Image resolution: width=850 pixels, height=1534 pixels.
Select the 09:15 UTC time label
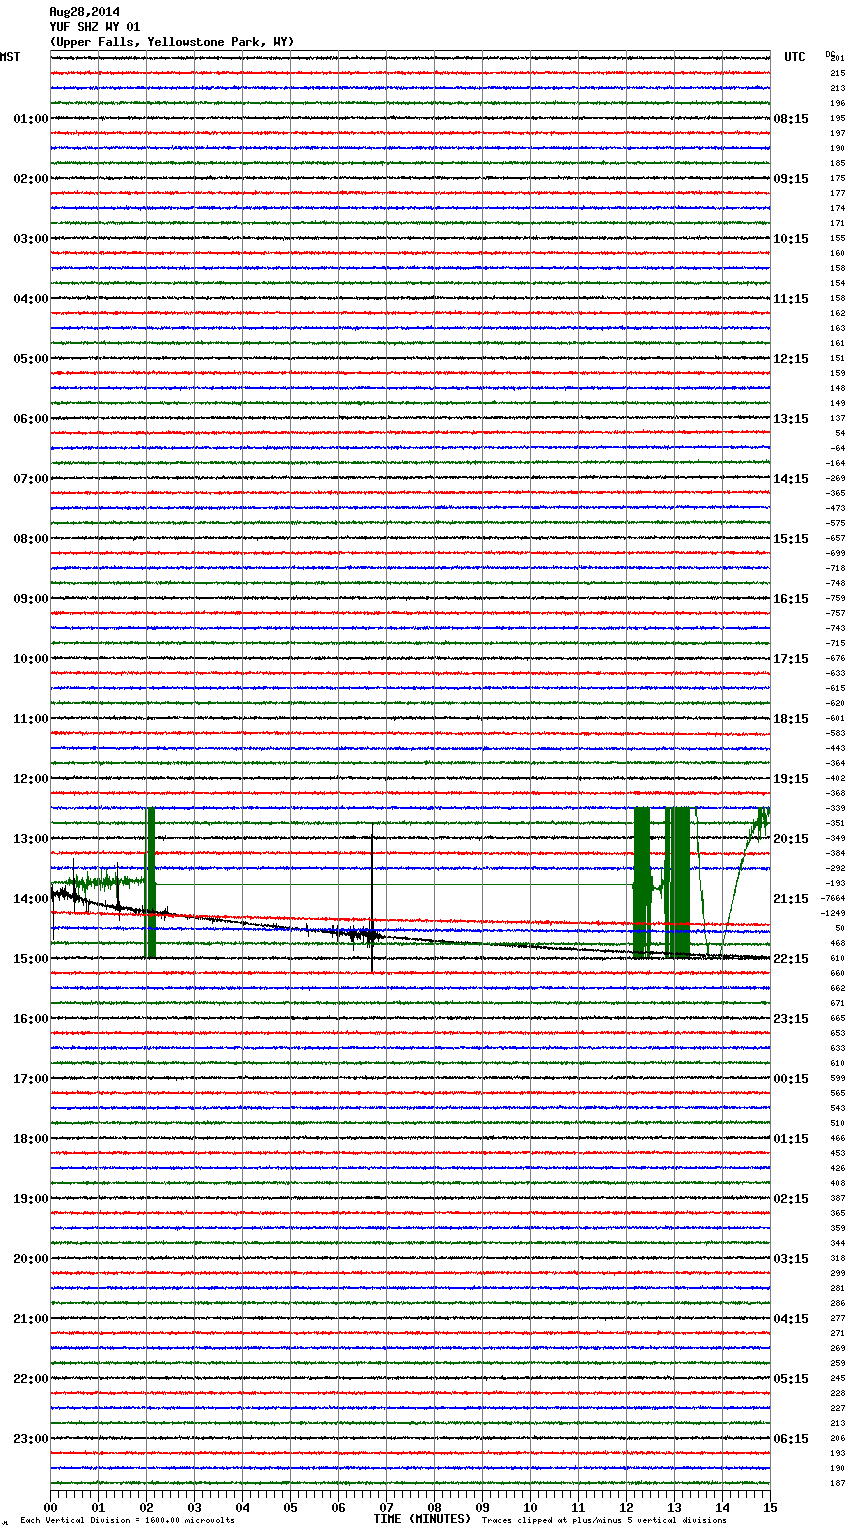[x=791, y=179]
